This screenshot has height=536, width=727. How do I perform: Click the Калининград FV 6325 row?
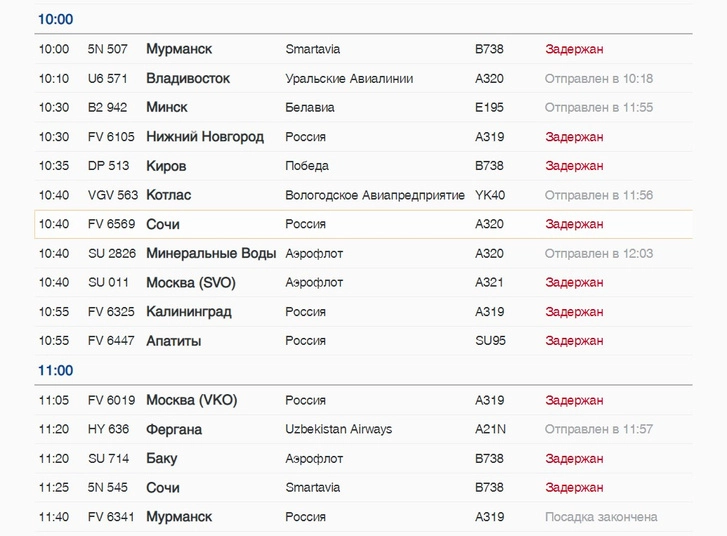tap(364, 312)
